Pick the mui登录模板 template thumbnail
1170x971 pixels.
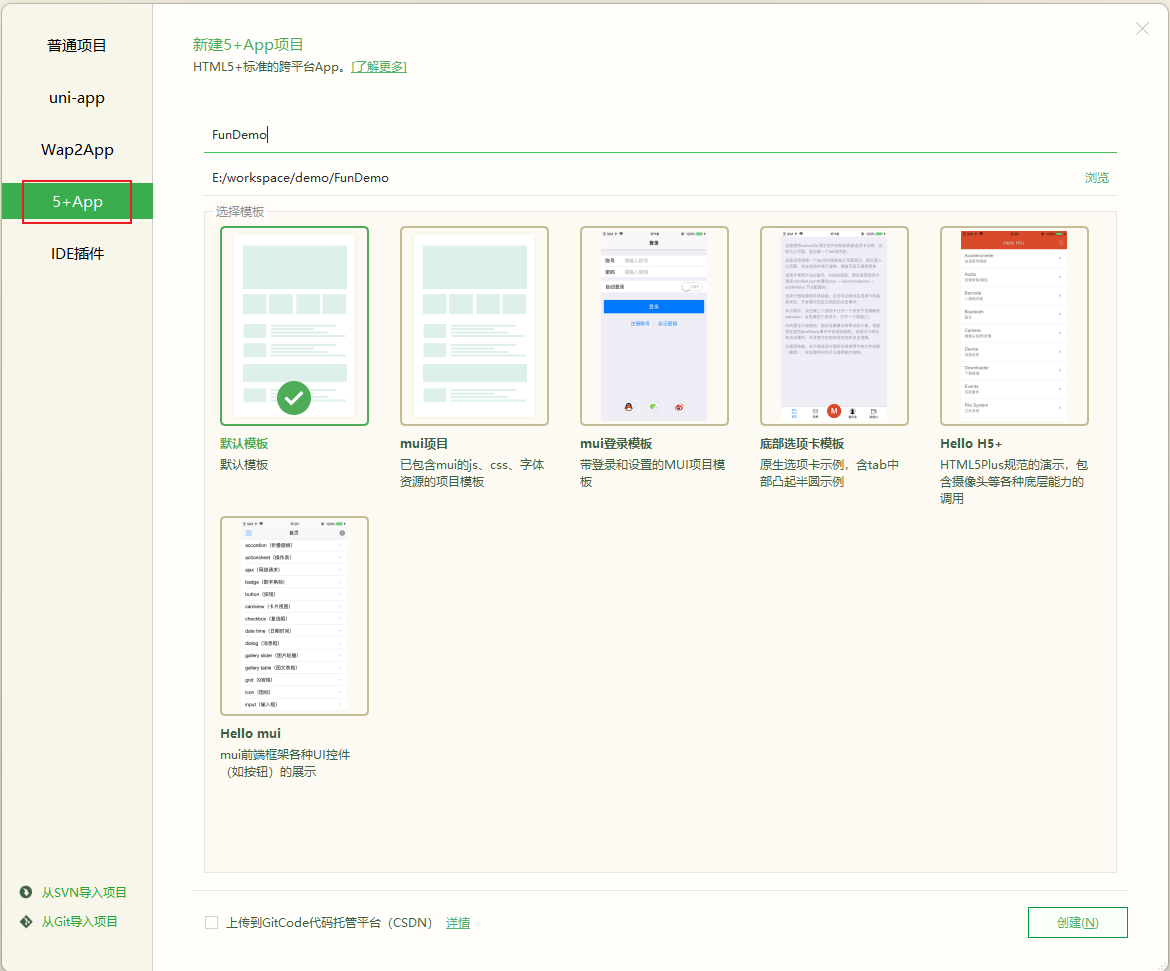(654, 326)
